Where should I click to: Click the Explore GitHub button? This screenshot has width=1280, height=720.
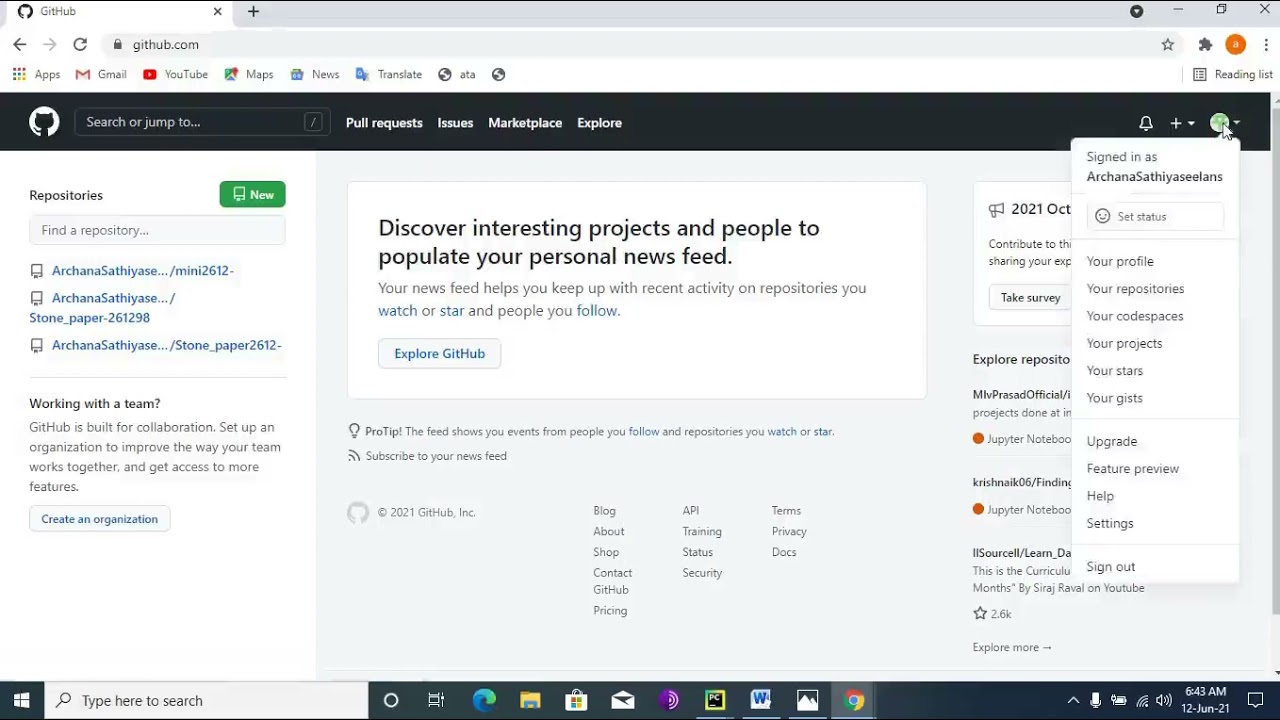click(x=439, y=353)
